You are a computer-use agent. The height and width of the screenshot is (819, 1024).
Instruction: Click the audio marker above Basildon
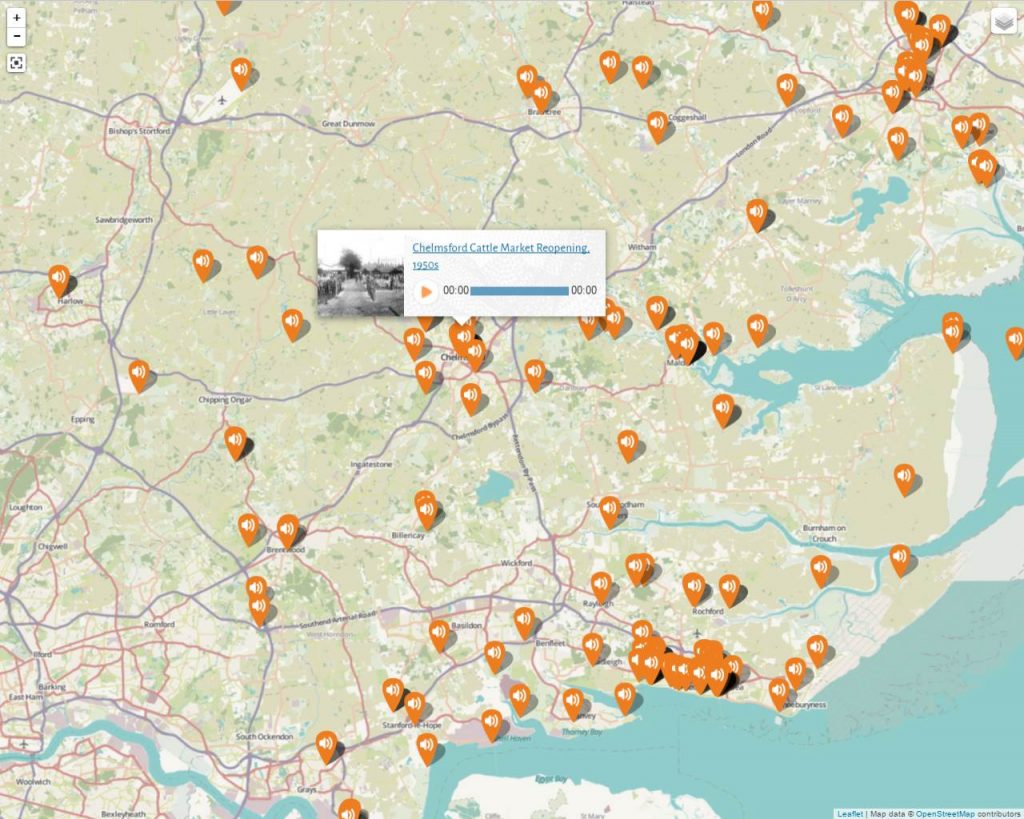click(439, 633)
